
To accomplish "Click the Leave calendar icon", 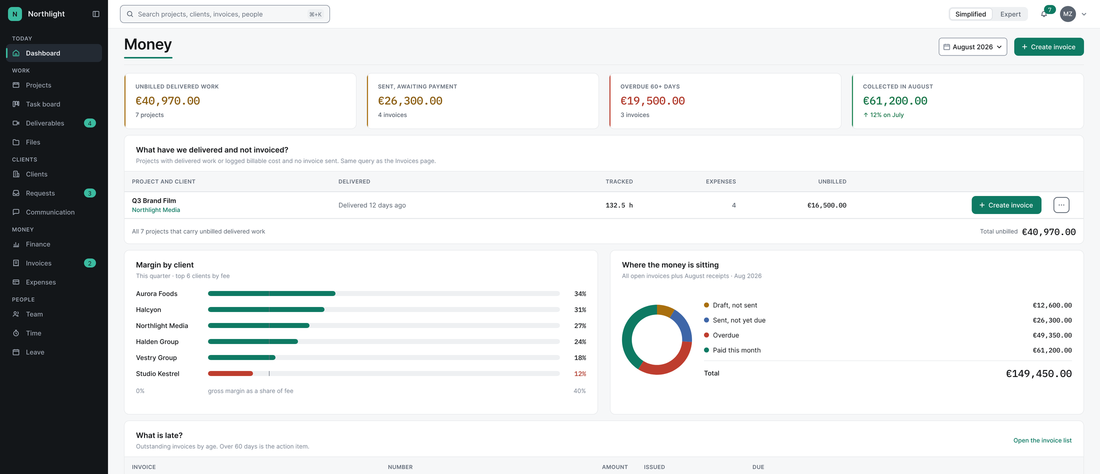I will pos(16,352).
